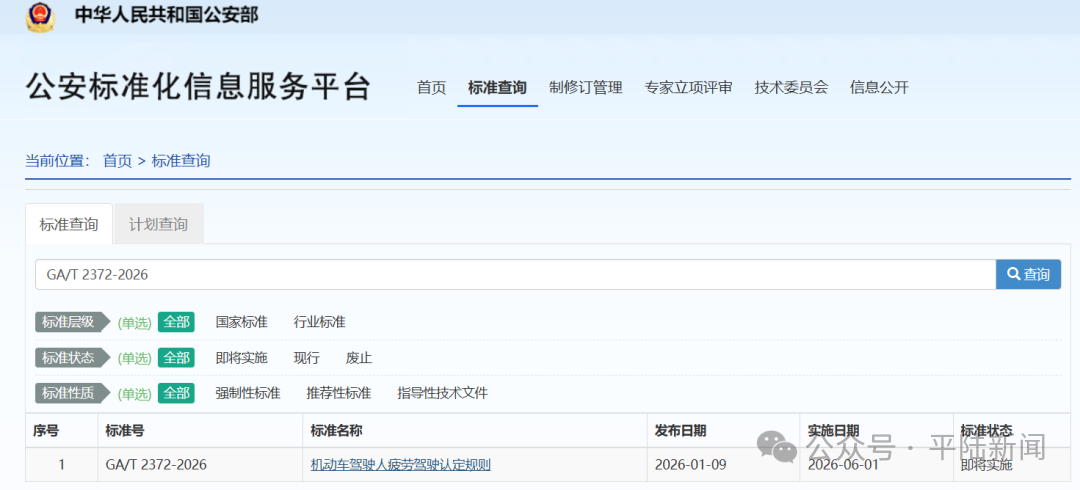Open the 技术委员会 menu item
This screenshot has width=1080, height=490.
point(791,88)
